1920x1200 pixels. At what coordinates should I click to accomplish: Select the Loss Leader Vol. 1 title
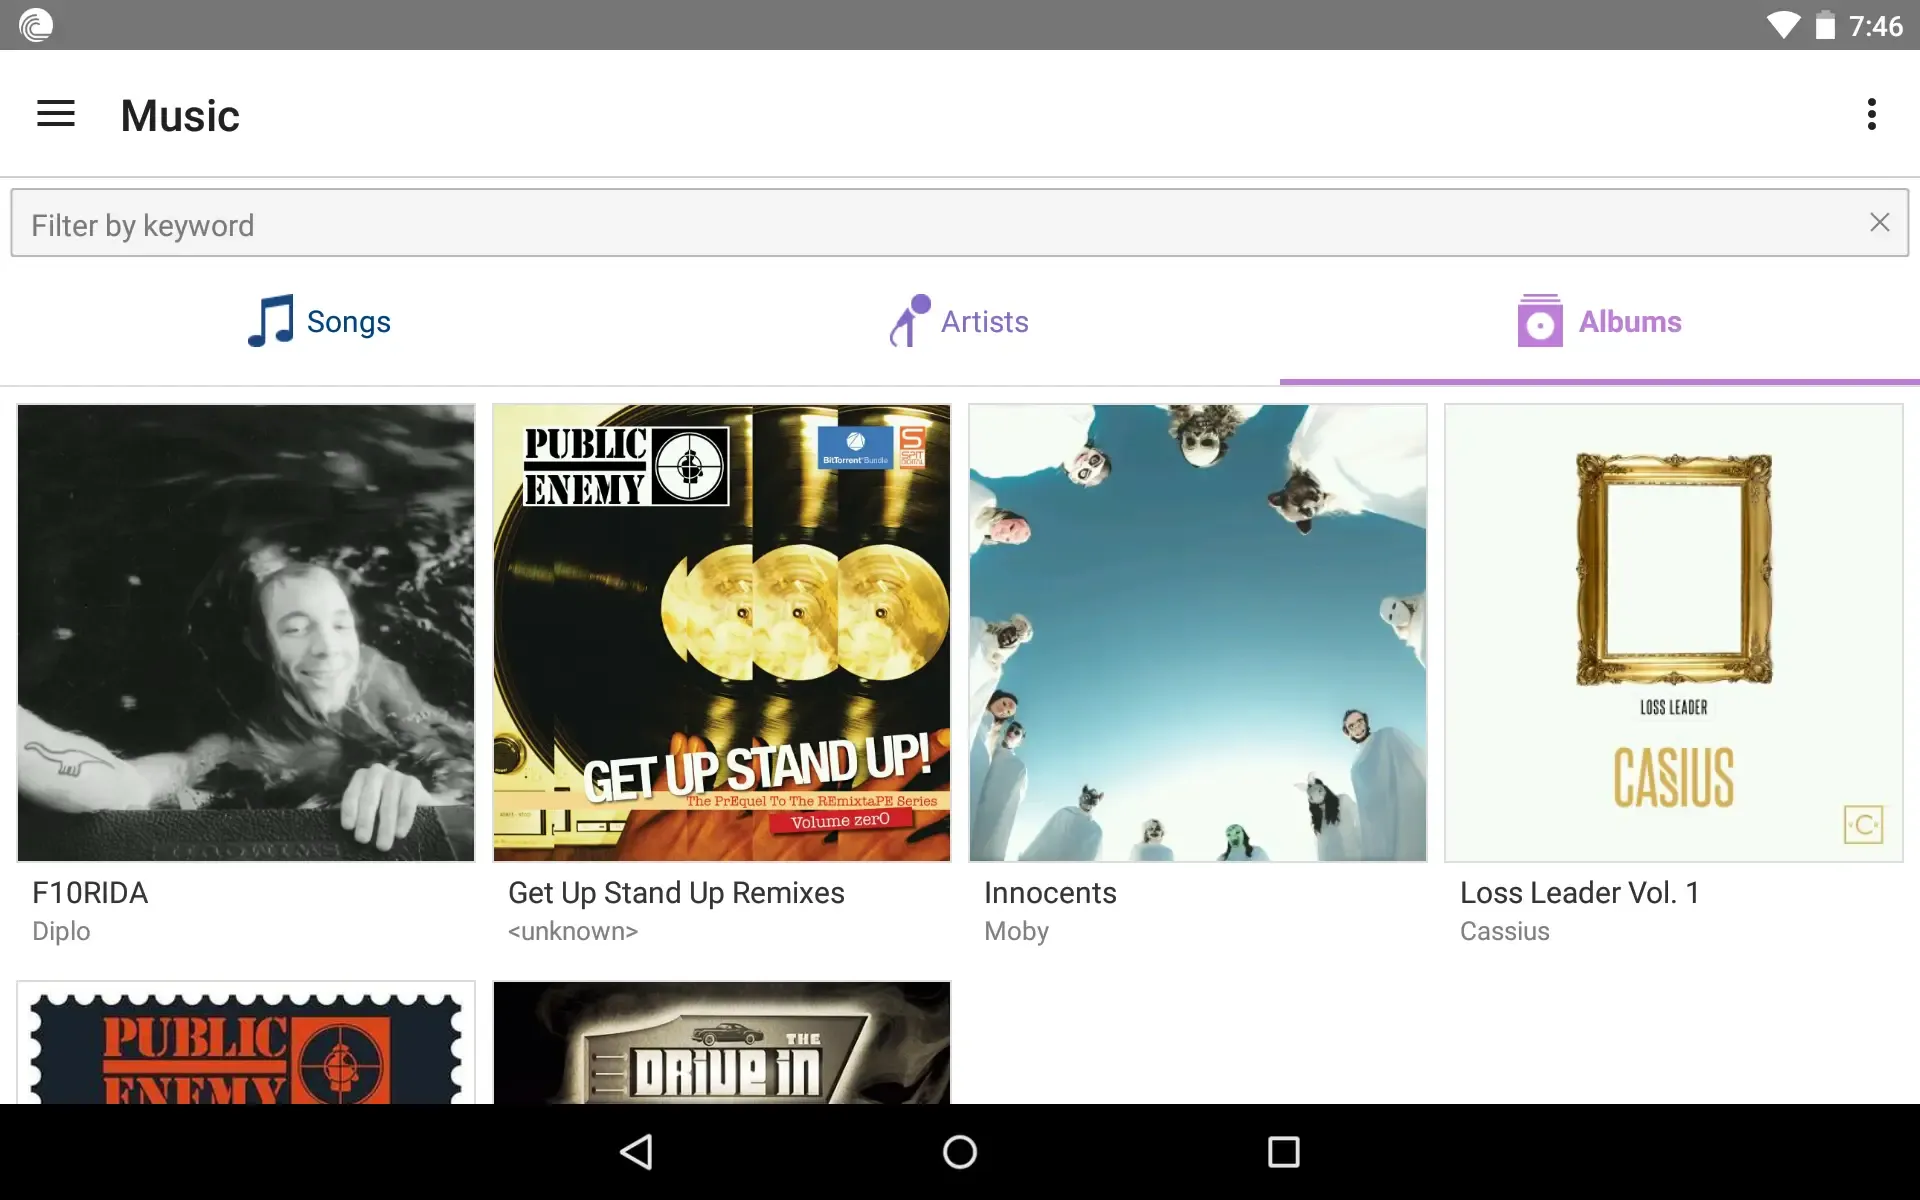pos(1580,892)
